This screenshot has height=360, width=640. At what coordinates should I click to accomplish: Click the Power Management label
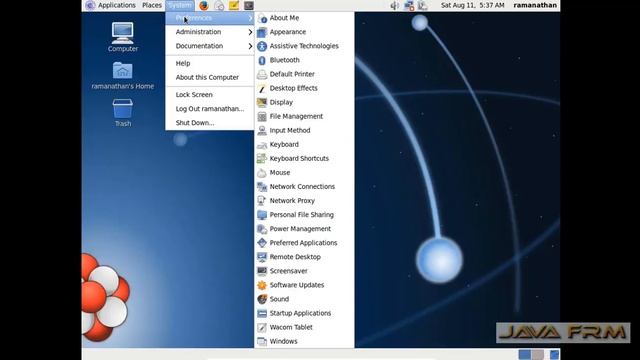[x=300, y=229]
